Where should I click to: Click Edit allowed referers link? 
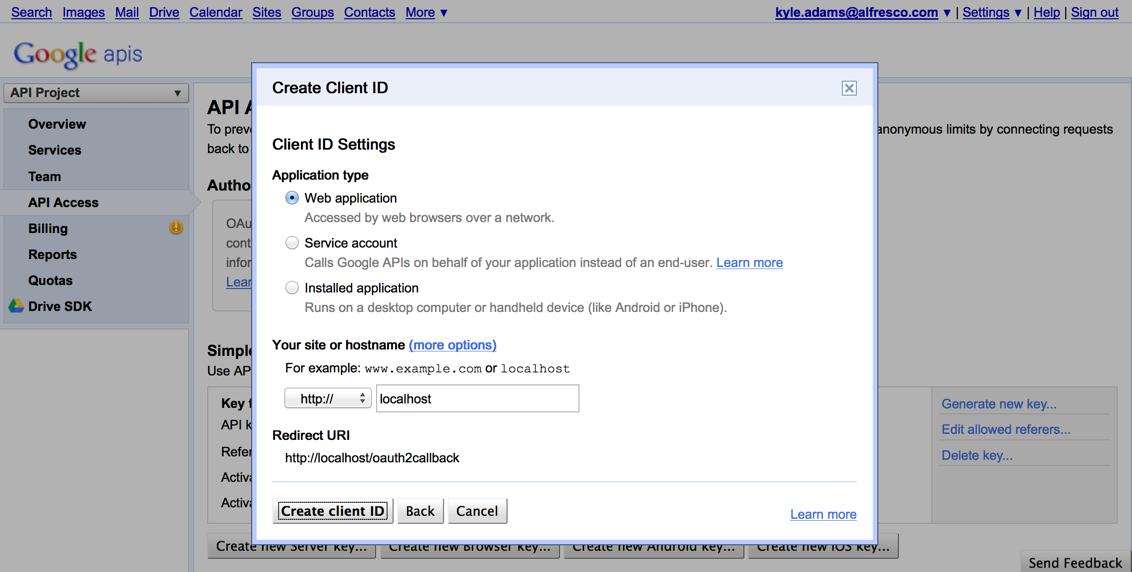1006,429
